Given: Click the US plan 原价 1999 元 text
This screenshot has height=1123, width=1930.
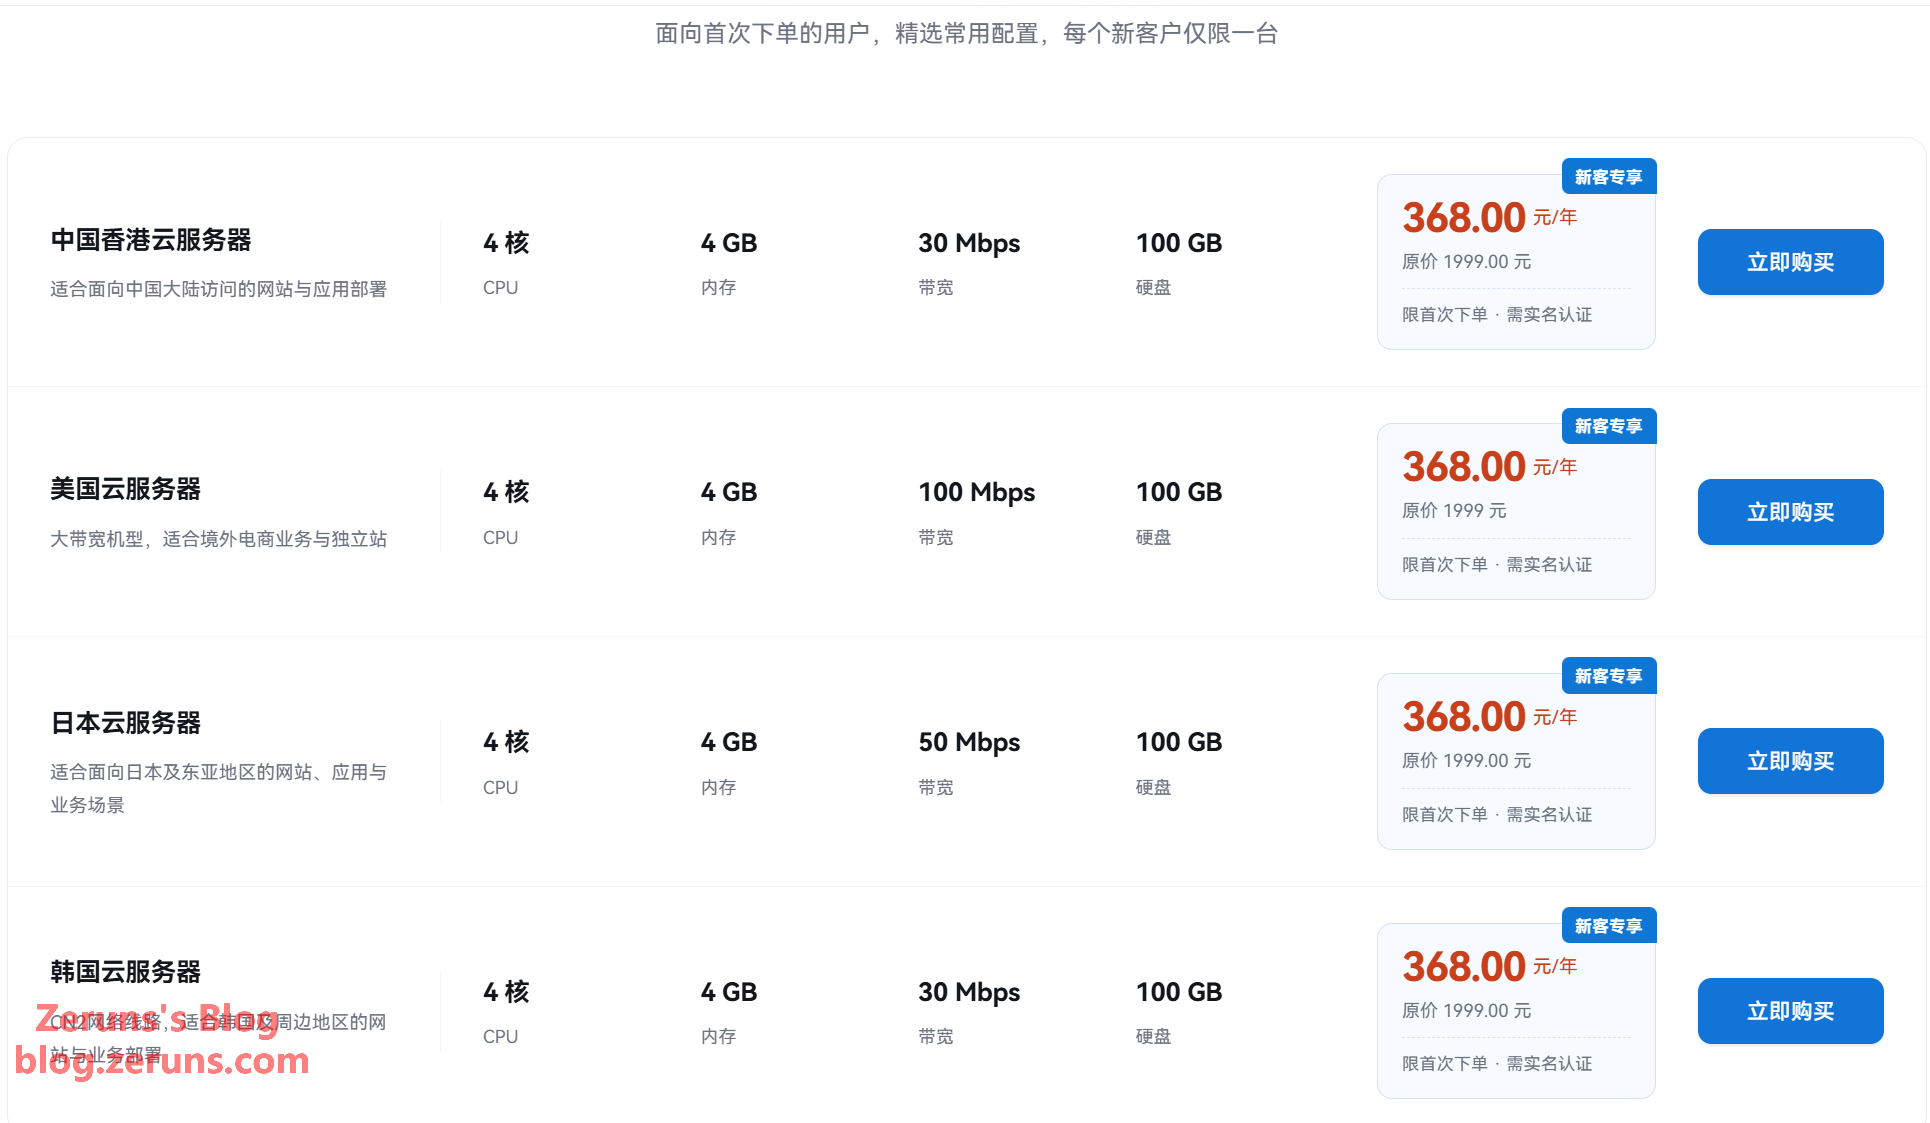Looking at the screenshot, I should pos(1454,511).
